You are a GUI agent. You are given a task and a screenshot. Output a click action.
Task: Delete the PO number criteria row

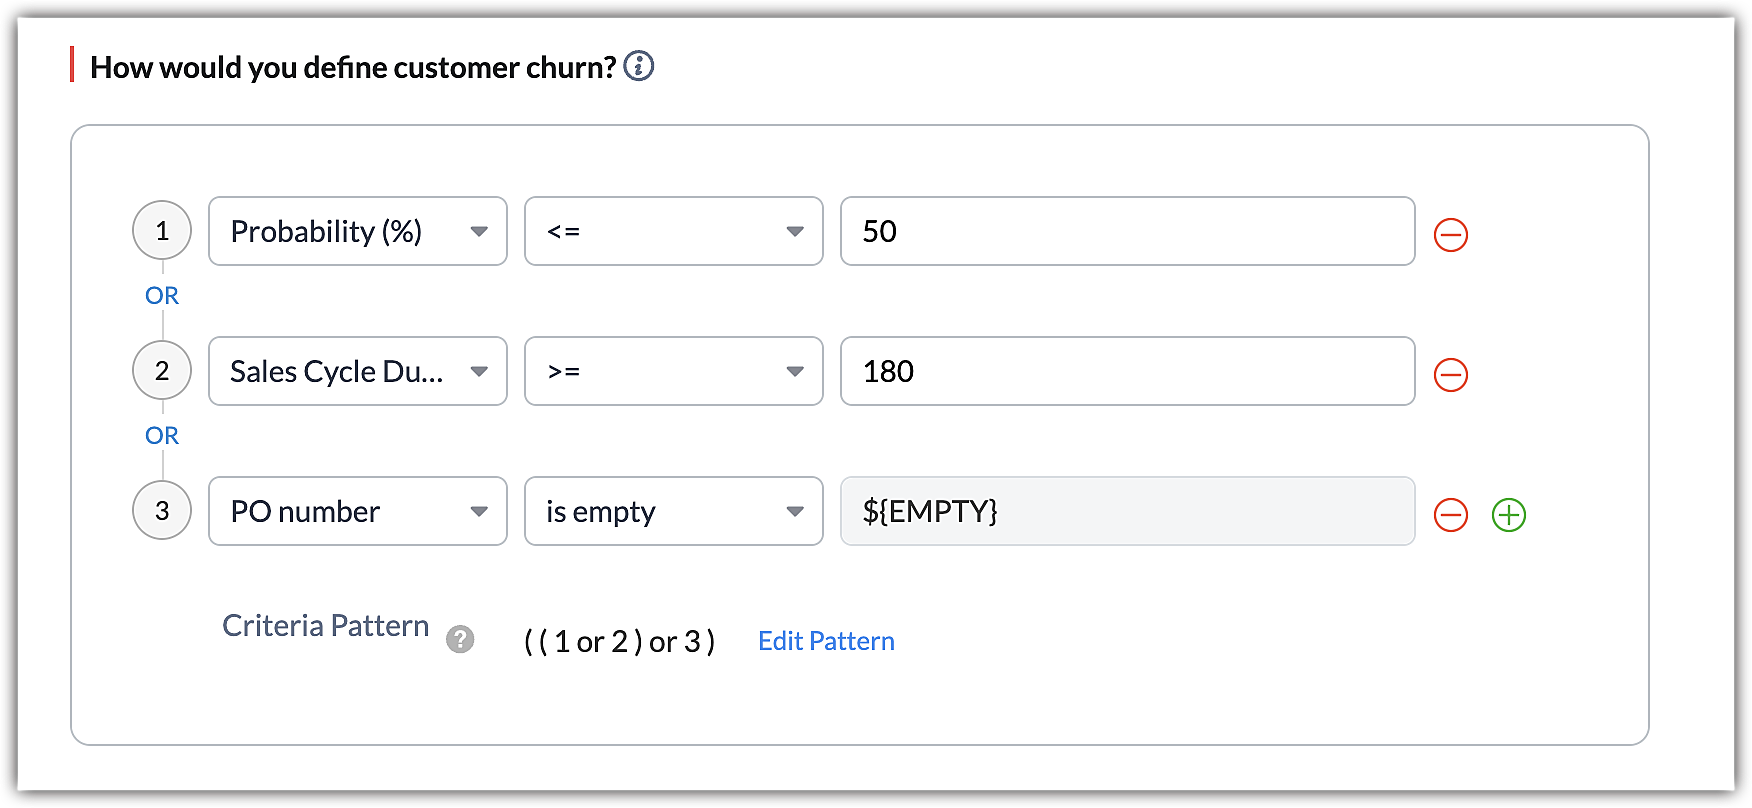[x=1450, y=515]
